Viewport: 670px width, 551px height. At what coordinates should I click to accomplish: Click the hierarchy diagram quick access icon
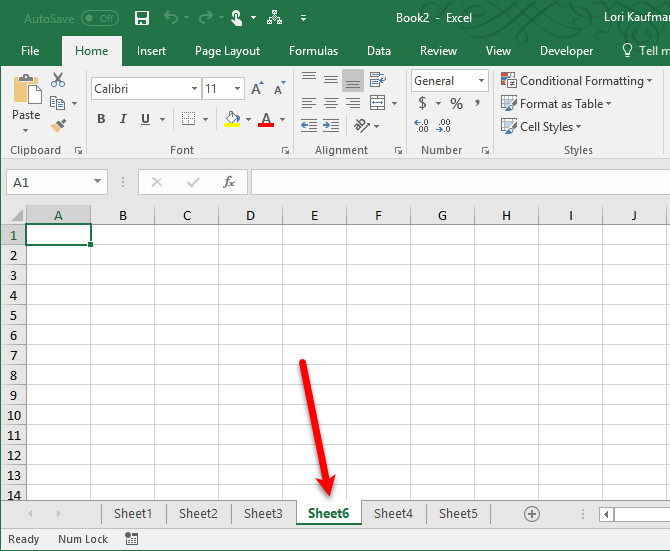(x=274, y=18)
